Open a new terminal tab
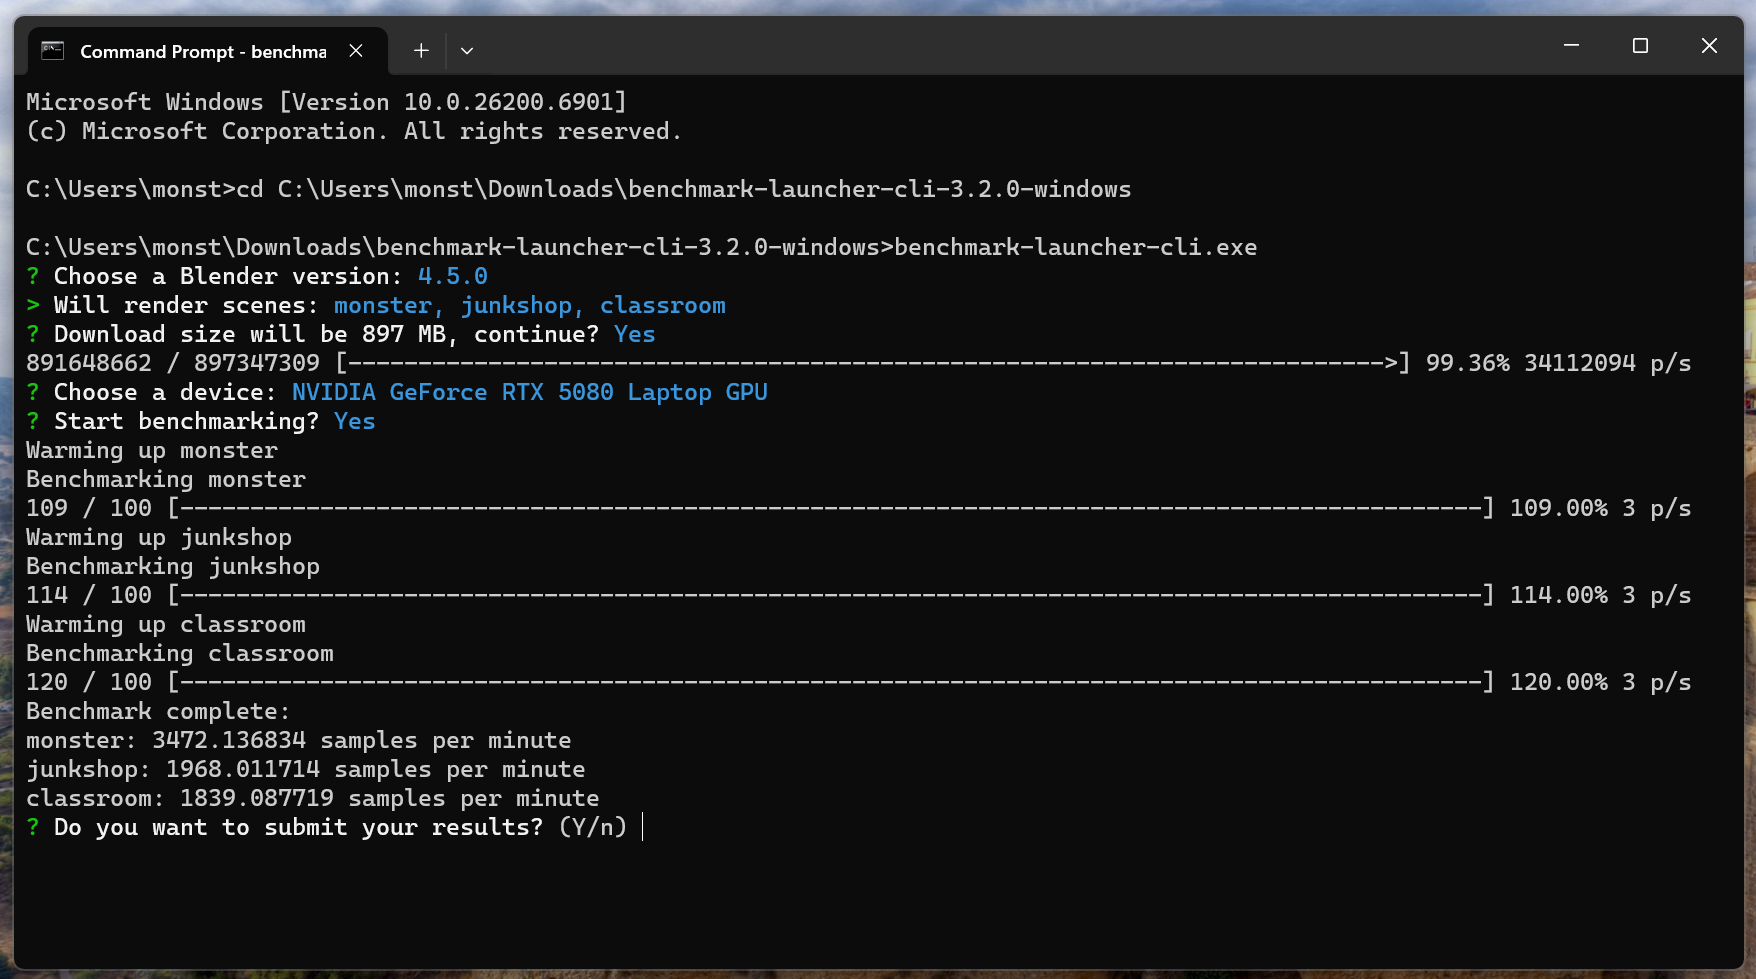 (421, 51)
